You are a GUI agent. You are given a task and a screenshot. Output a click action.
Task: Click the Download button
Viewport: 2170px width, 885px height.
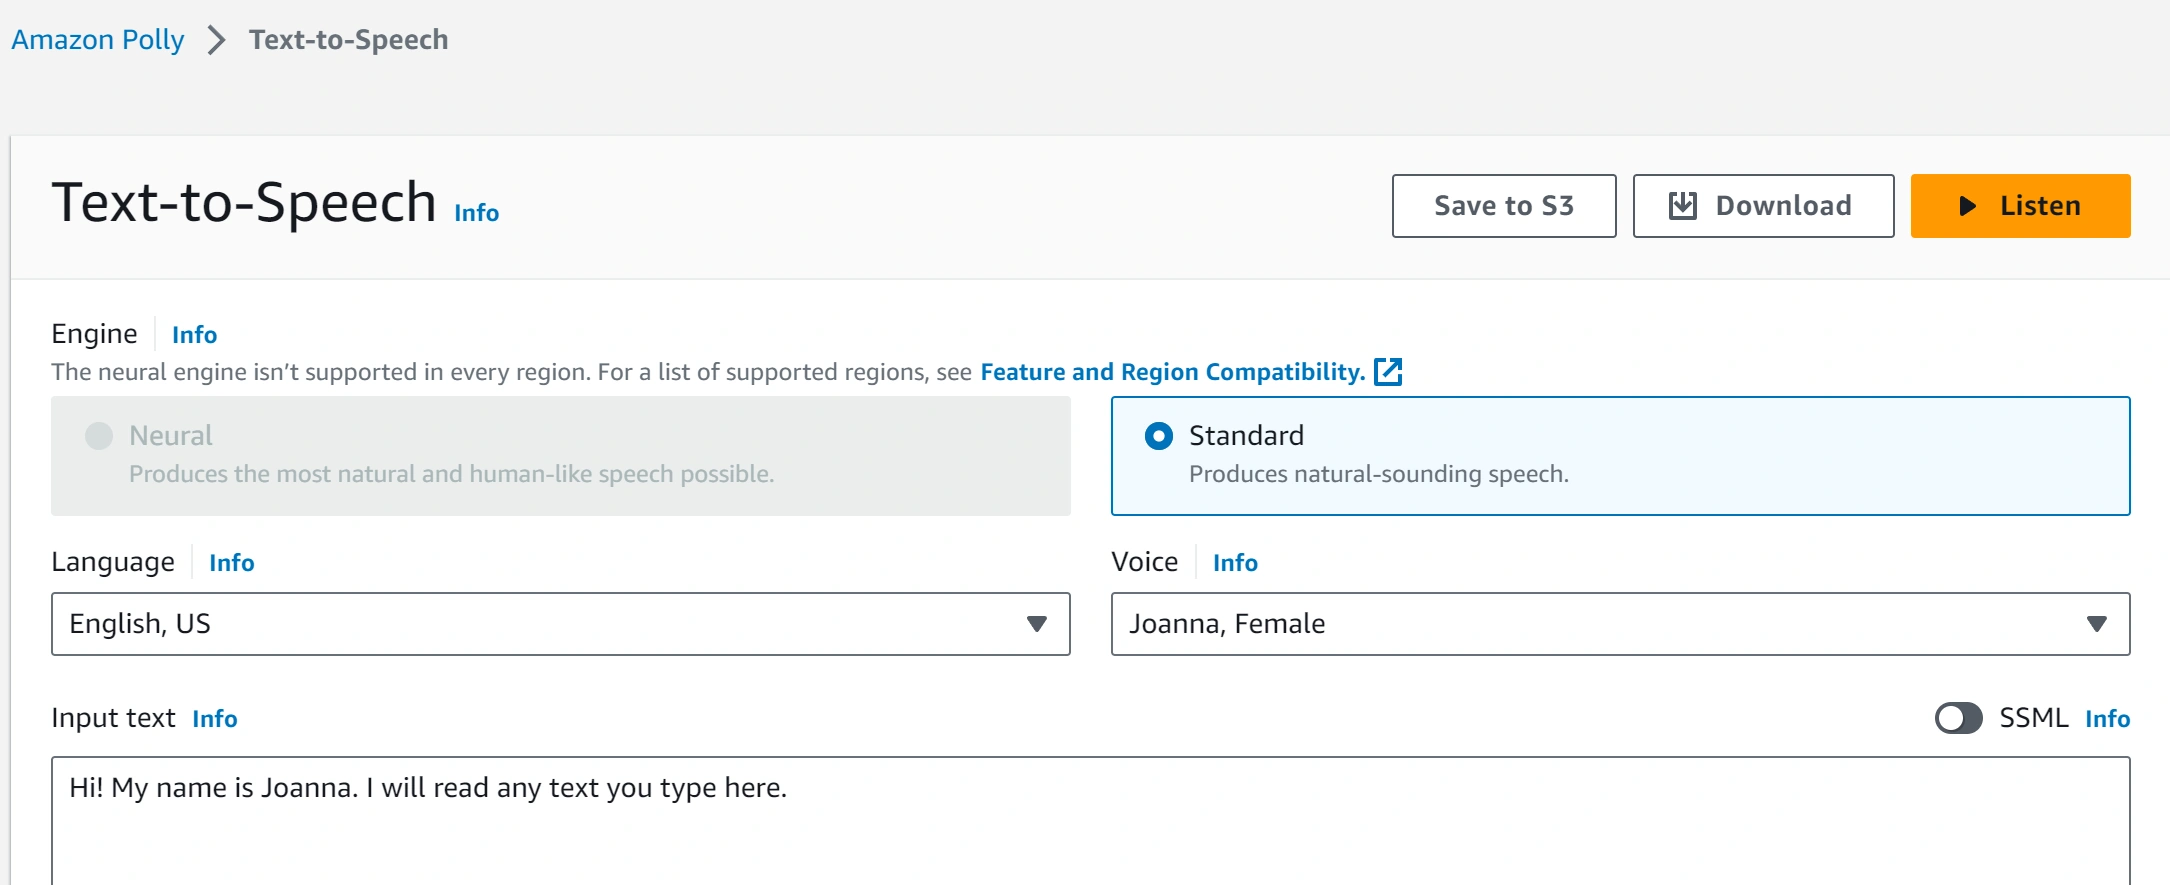pyautogui.click(x=1763, y=206)
